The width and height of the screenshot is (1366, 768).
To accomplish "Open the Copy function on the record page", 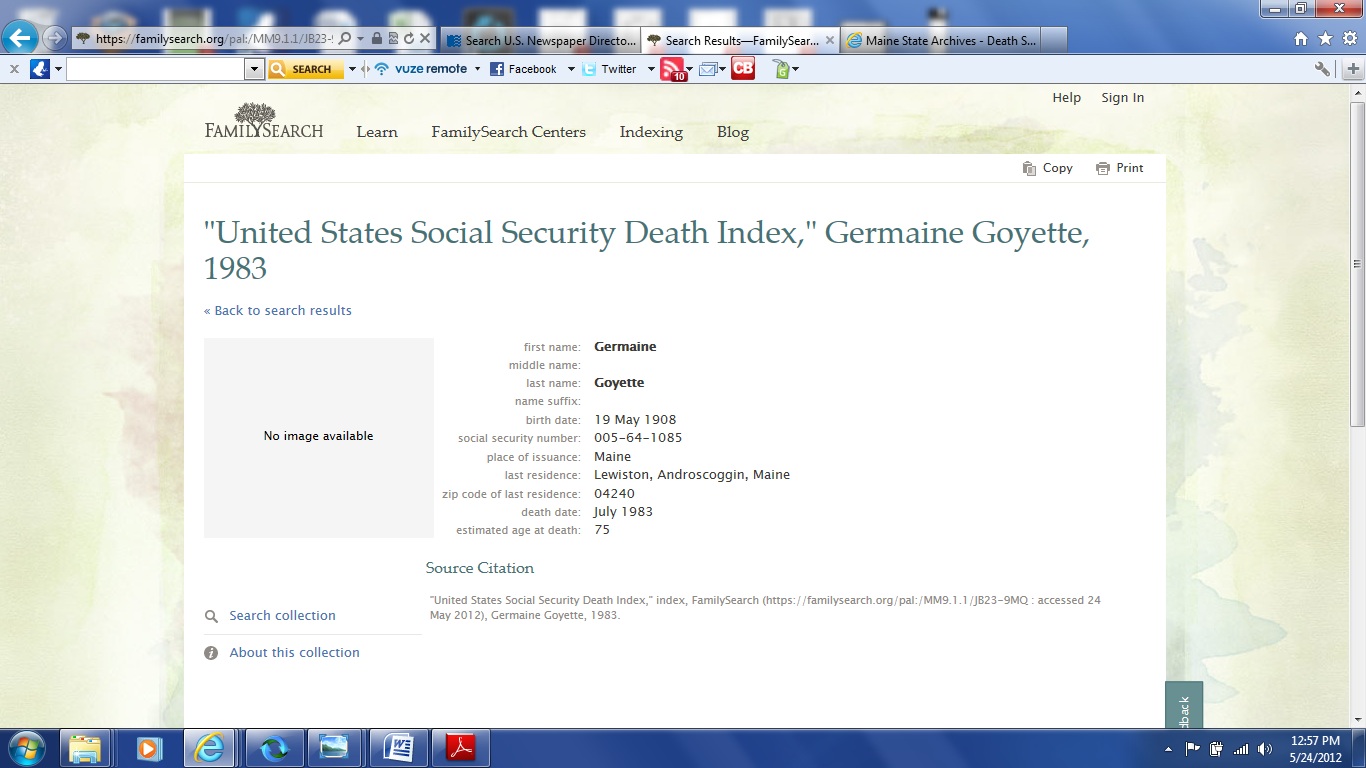I will click(x=1047, y=168).
